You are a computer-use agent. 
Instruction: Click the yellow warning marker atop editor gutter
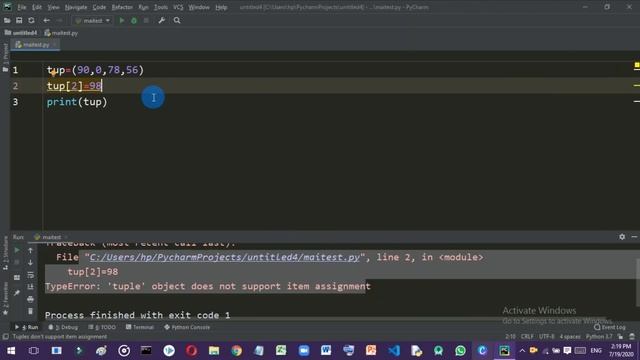point(637,65)
